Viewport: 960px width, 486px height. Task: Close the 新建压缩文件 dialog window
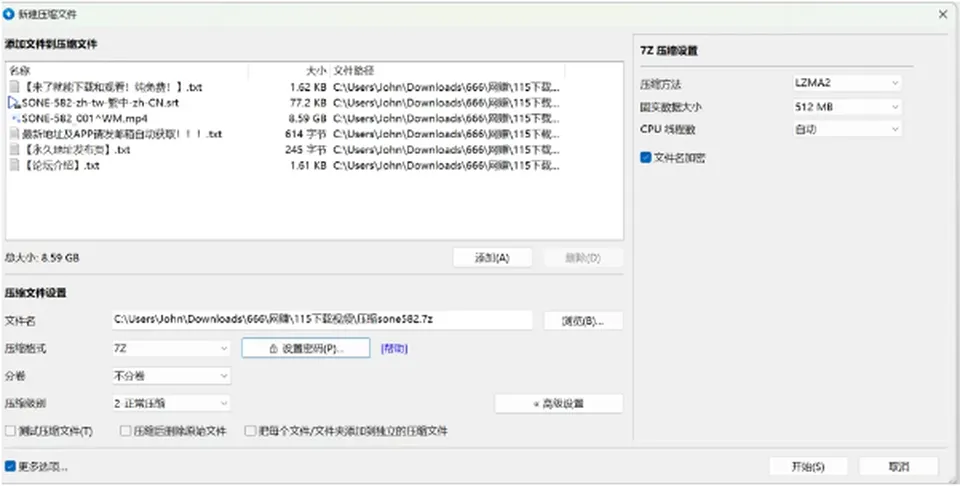(x=943, y=14)
